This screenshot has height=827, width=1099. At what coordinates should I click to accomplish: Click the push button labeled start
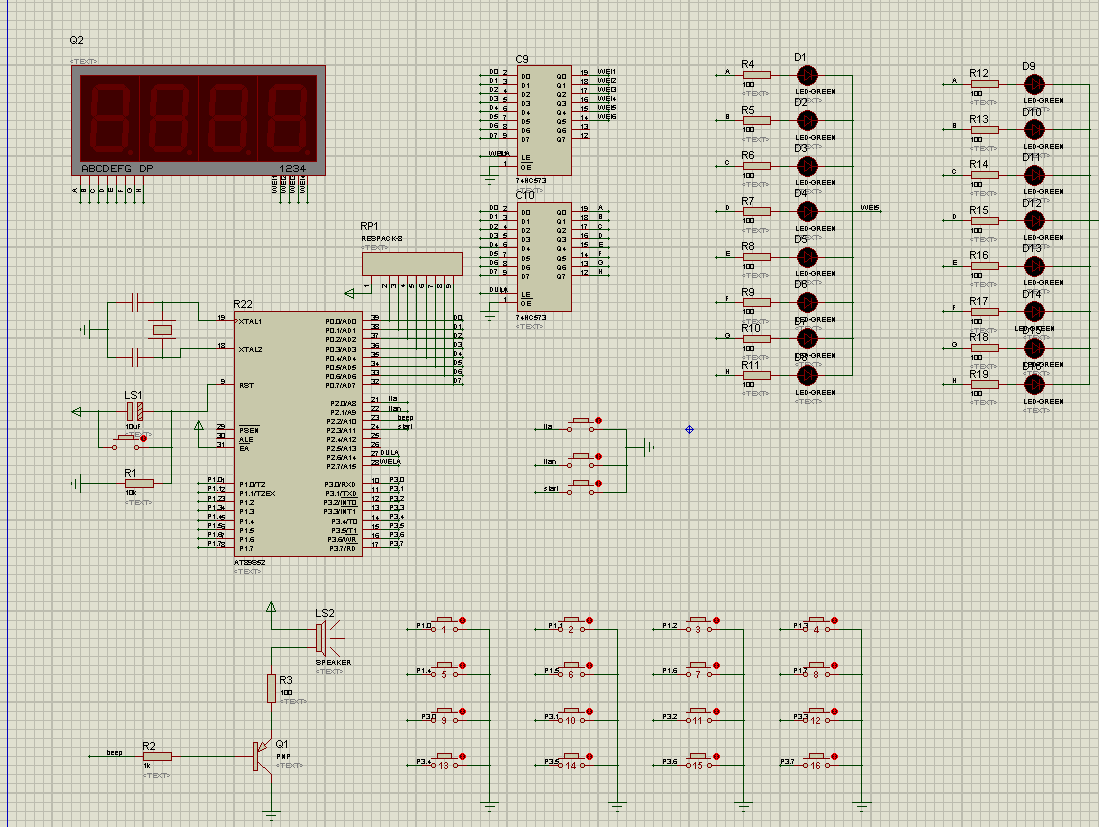(x=580, y=488)
